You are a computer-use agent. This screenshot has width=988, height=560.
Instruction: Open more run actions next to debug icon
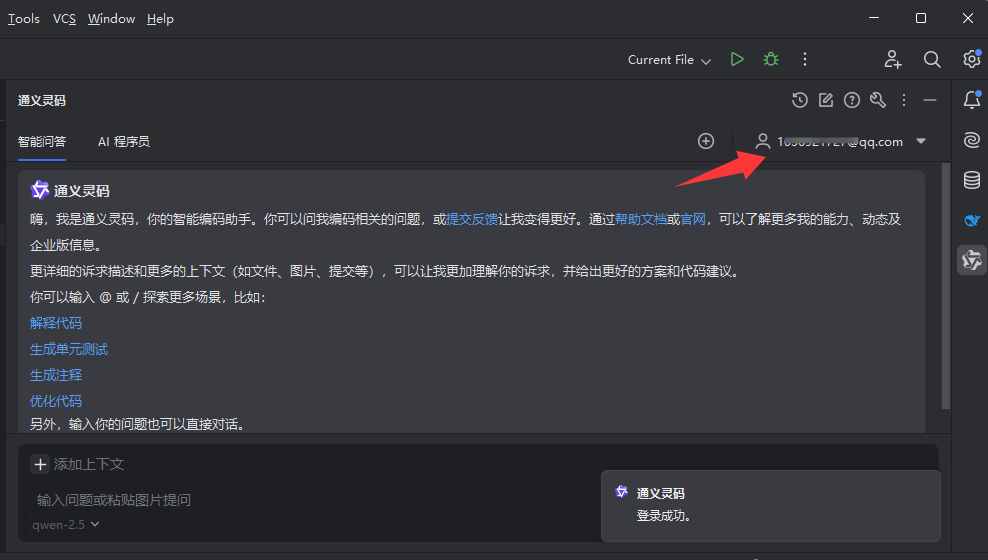point(805,60)
